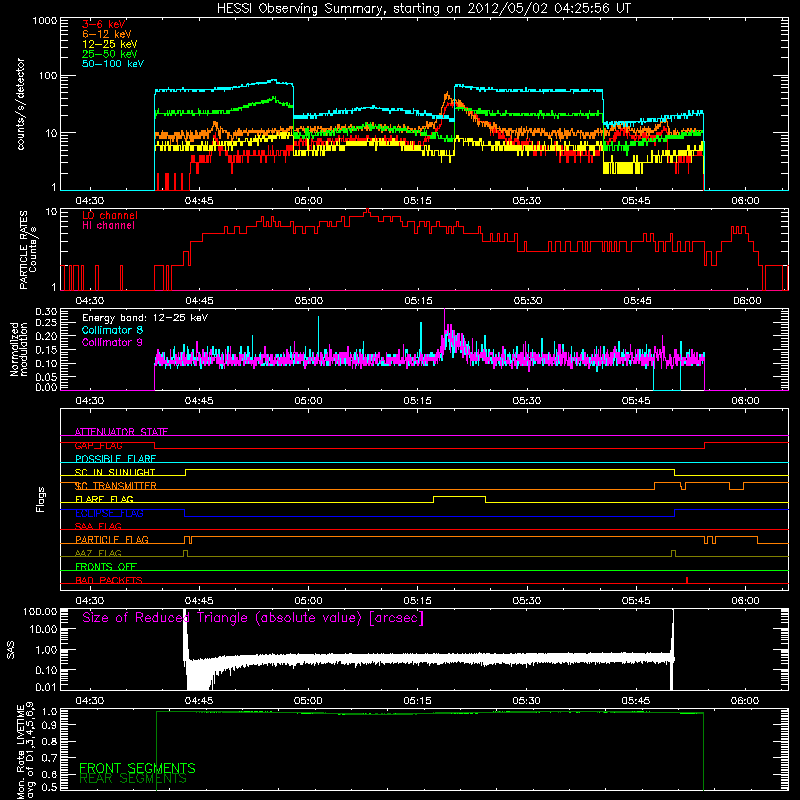Click the raised FLARE_FLAG step on its timeline
The width and height of the screenshot is (800, 800).
(x=459, y=497)
